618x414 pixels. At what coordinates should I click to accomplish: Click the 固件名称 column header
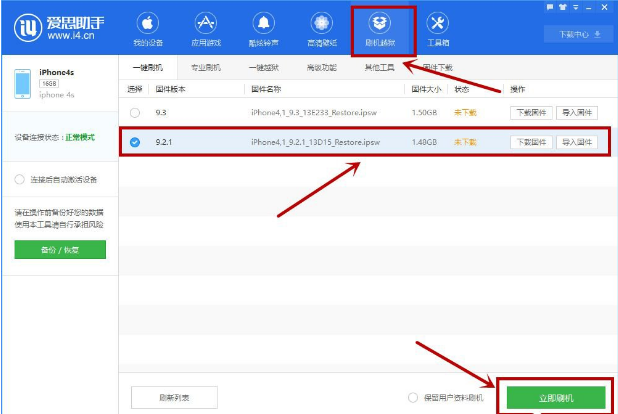point(266,90)
